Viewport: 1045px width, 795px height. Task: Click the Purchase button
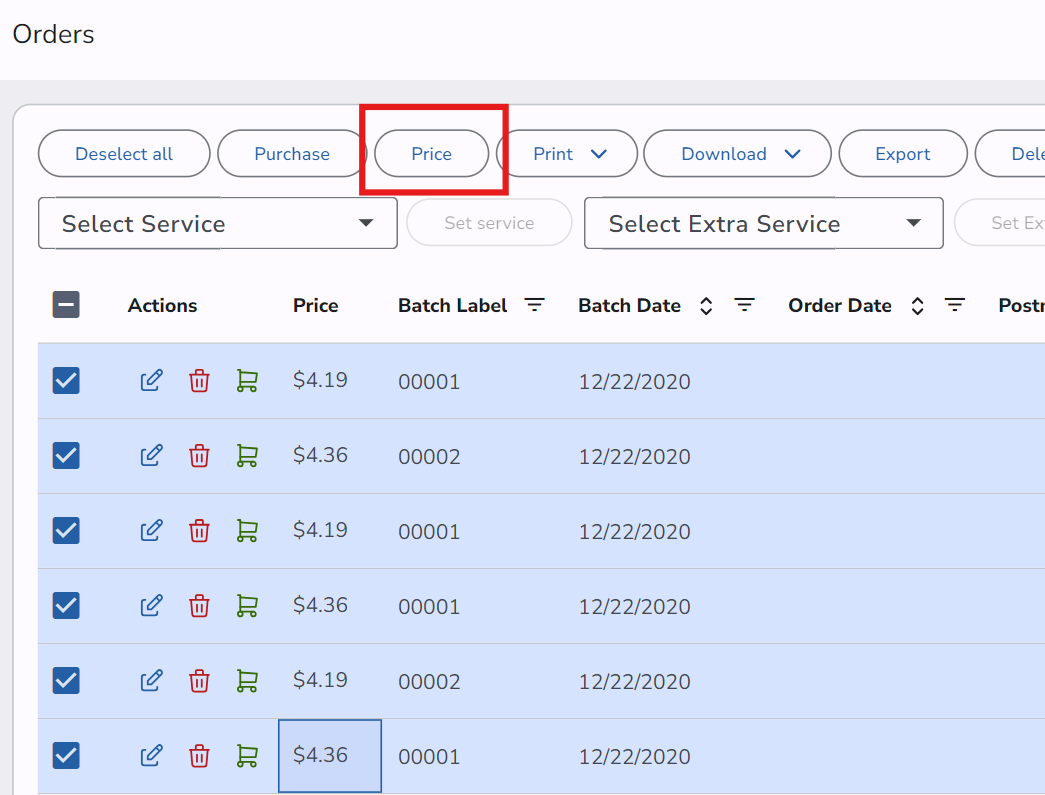(x=292, y=154)
